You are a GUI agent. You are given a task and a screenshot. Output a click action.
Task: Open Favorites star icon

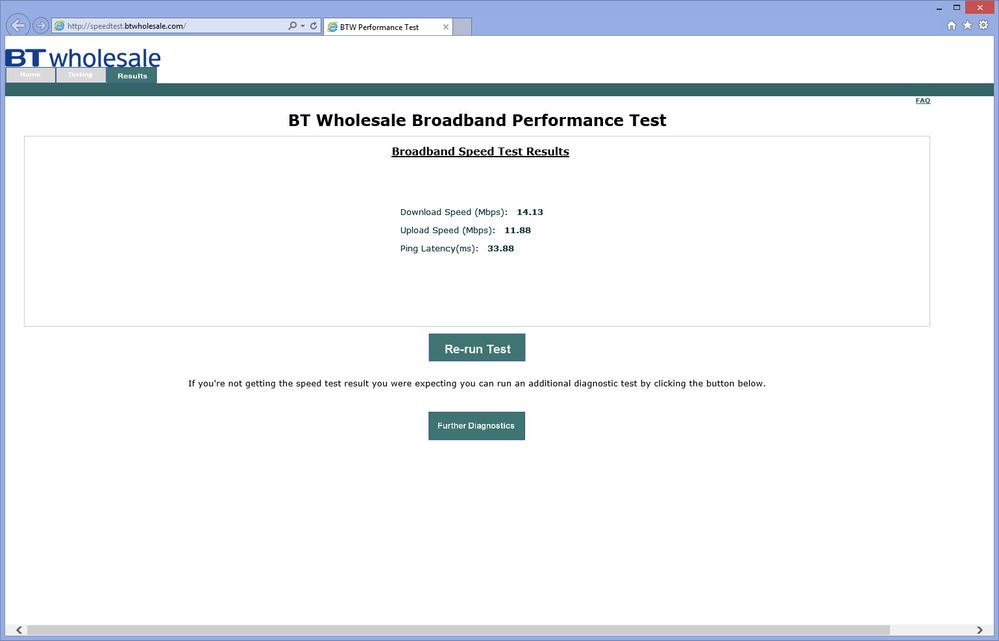[x=967, y=25]
